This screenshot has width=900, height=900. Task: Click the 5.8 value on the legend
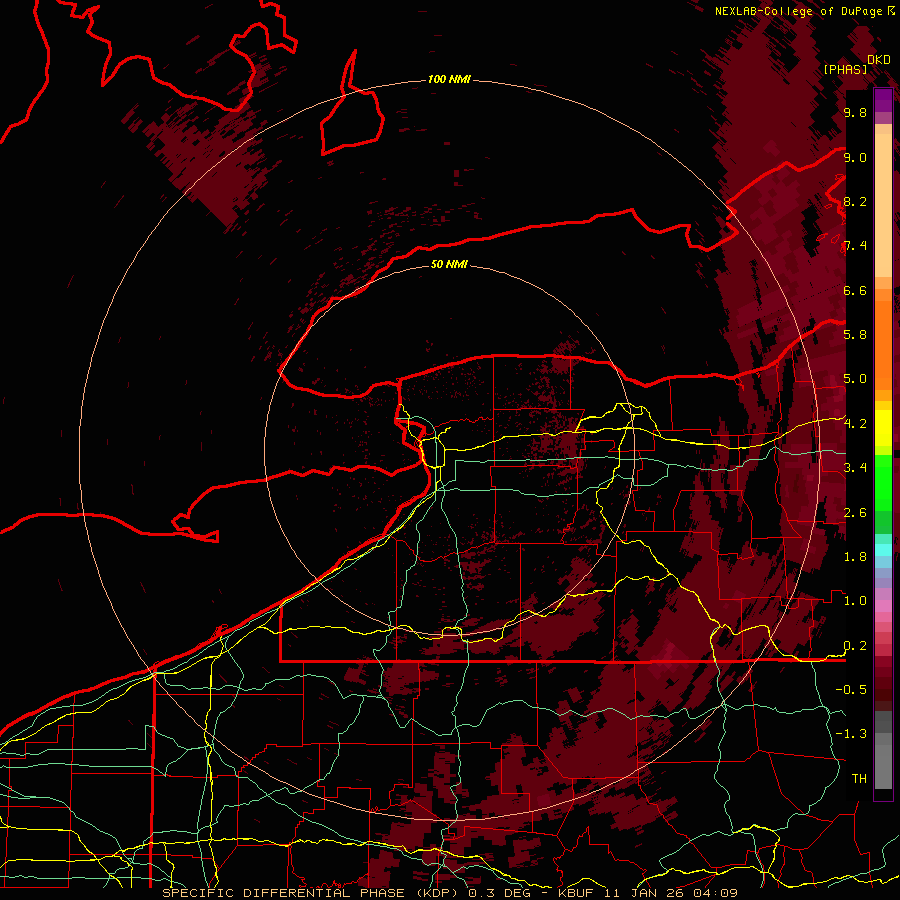(855, 335)
